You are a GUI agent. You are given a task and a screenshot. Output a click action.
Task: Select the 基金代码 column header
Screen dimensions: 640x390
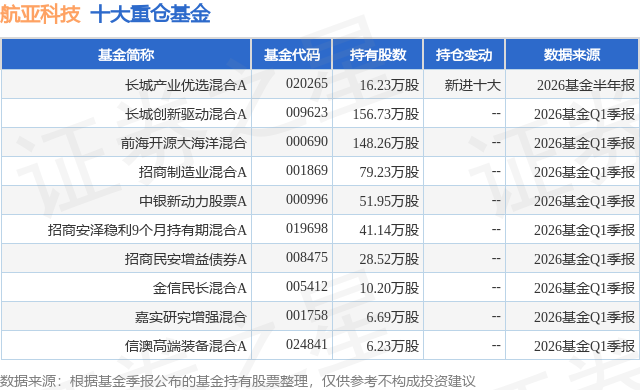(292, 55)
